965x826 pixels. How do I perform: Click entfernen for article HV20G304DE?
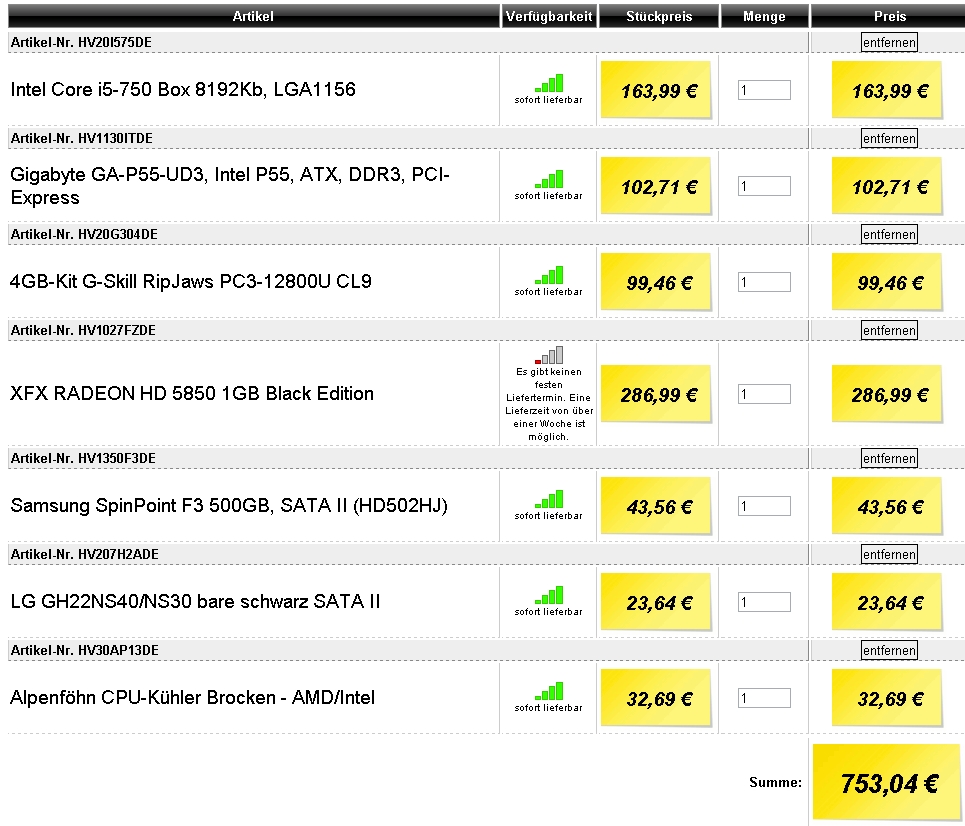click(x=889, y=235)
